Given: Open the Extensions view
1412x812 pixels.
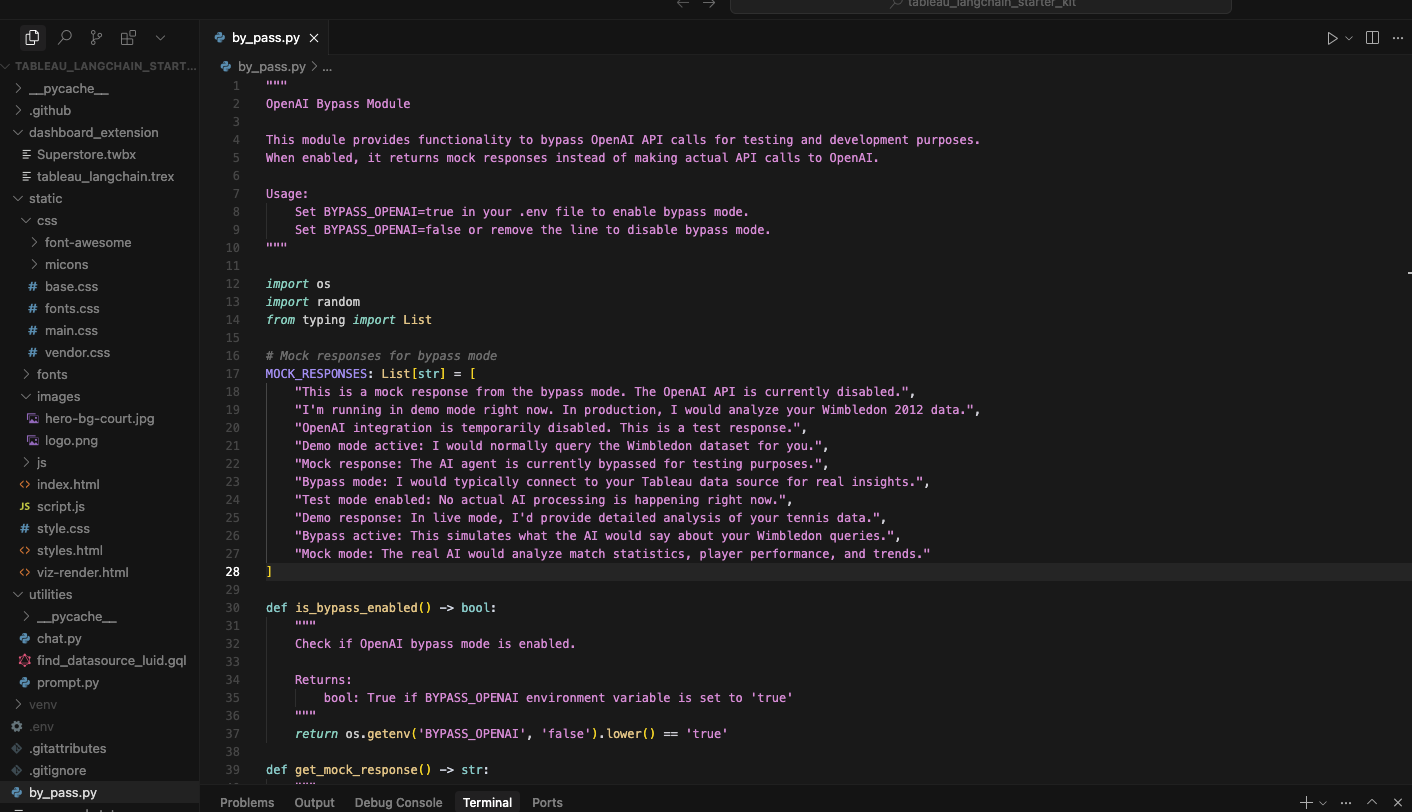Looking at the screenshot, I should [128, 38].
